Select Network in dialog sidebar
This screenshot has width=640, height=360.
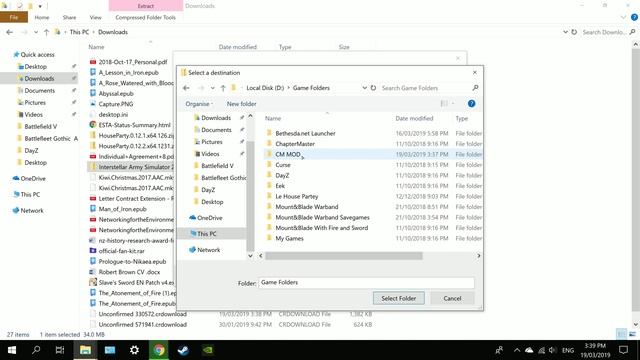click(208, 250)
